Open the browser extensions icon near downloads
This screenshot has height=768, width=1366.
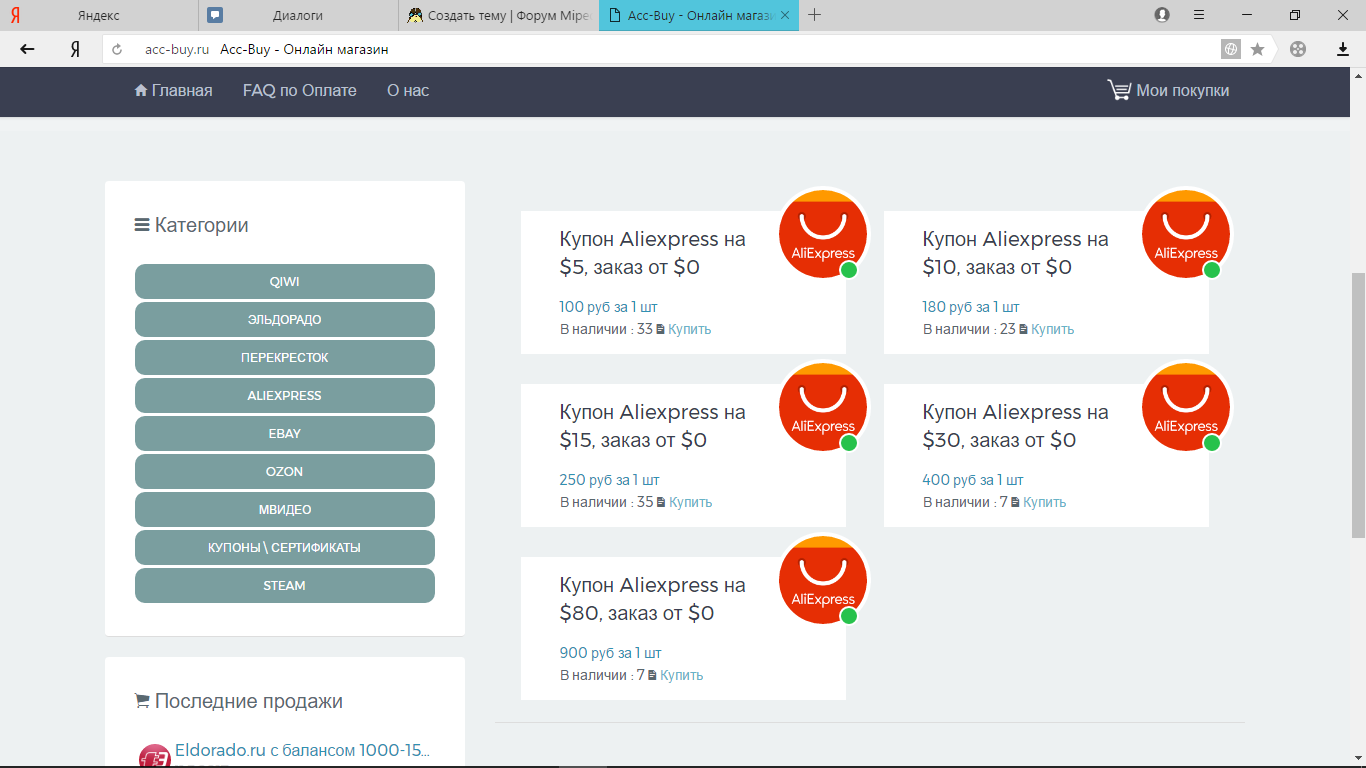pos(1298,49)
